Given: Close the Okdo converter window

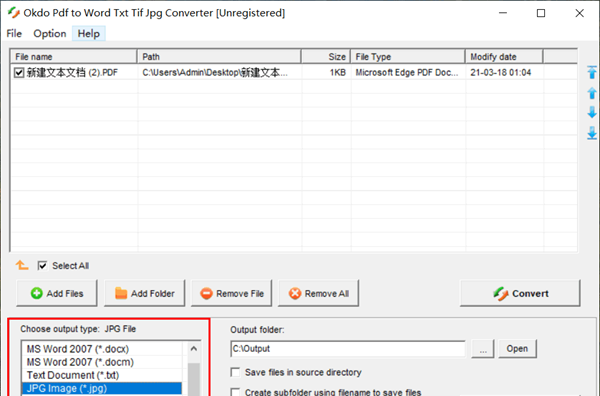Looking at the screenshot, I should (579, 13).
